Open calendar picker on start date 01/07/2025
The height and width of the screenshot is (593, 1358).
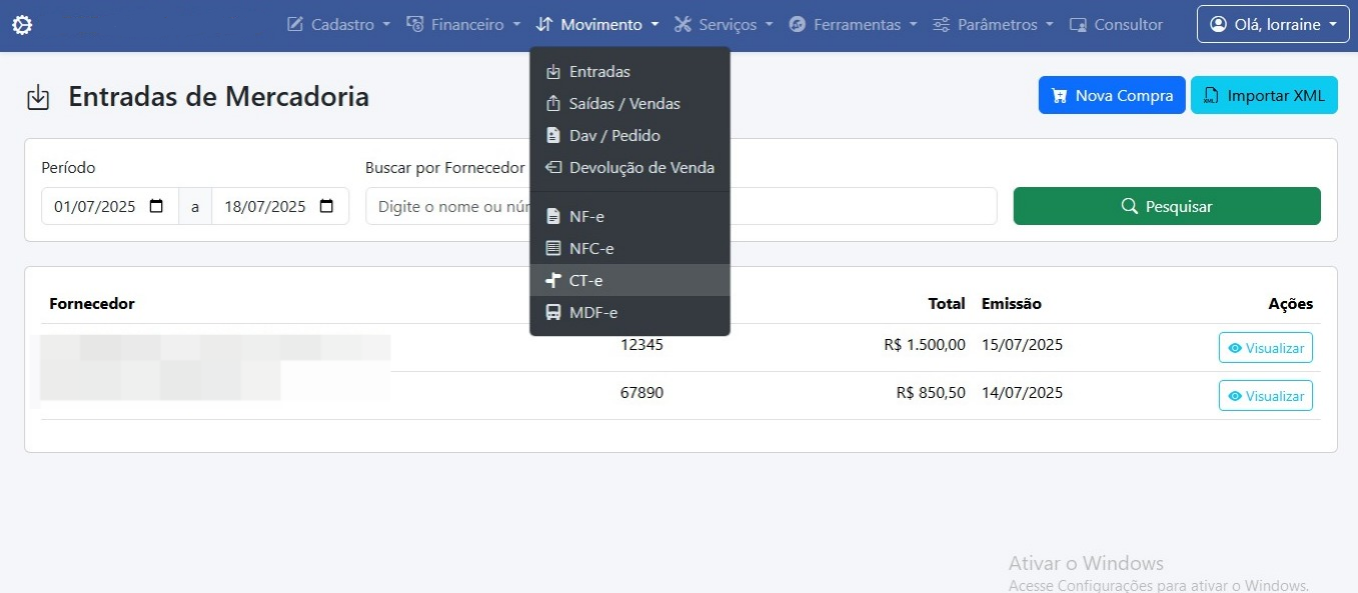click(x=156, y=207)
